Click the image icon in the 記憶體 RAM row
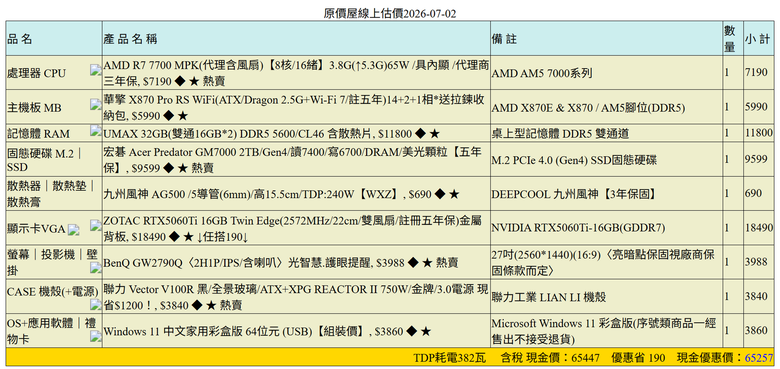 click(x=96, y=130)
